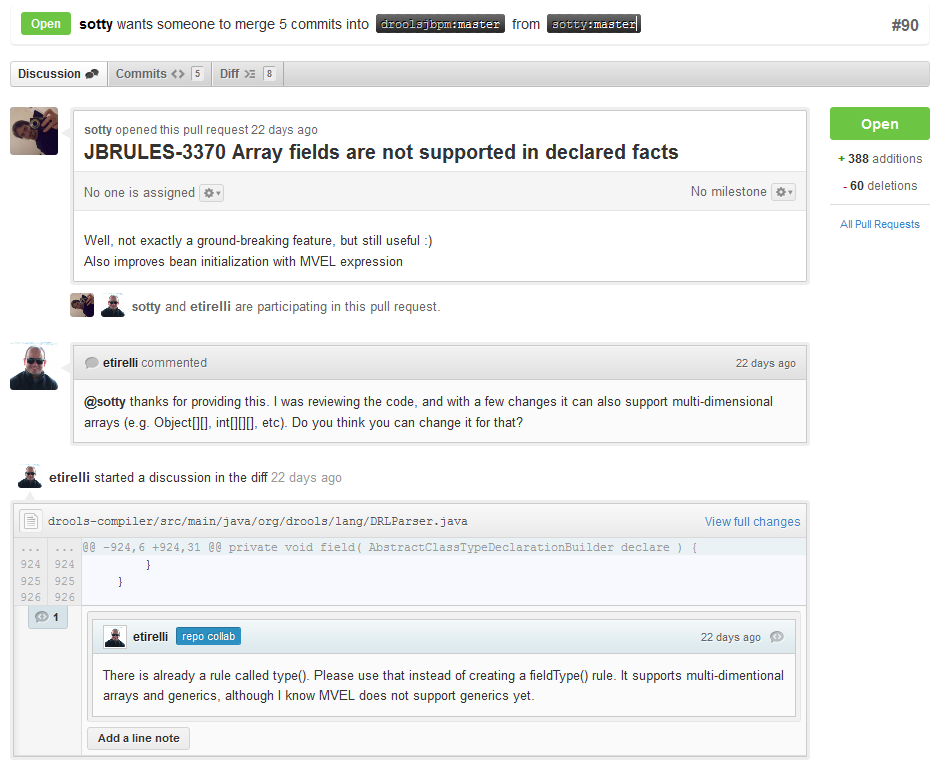Click the comment count bubble in the diff gutter

pyautogui.click(x=46, y=617)
